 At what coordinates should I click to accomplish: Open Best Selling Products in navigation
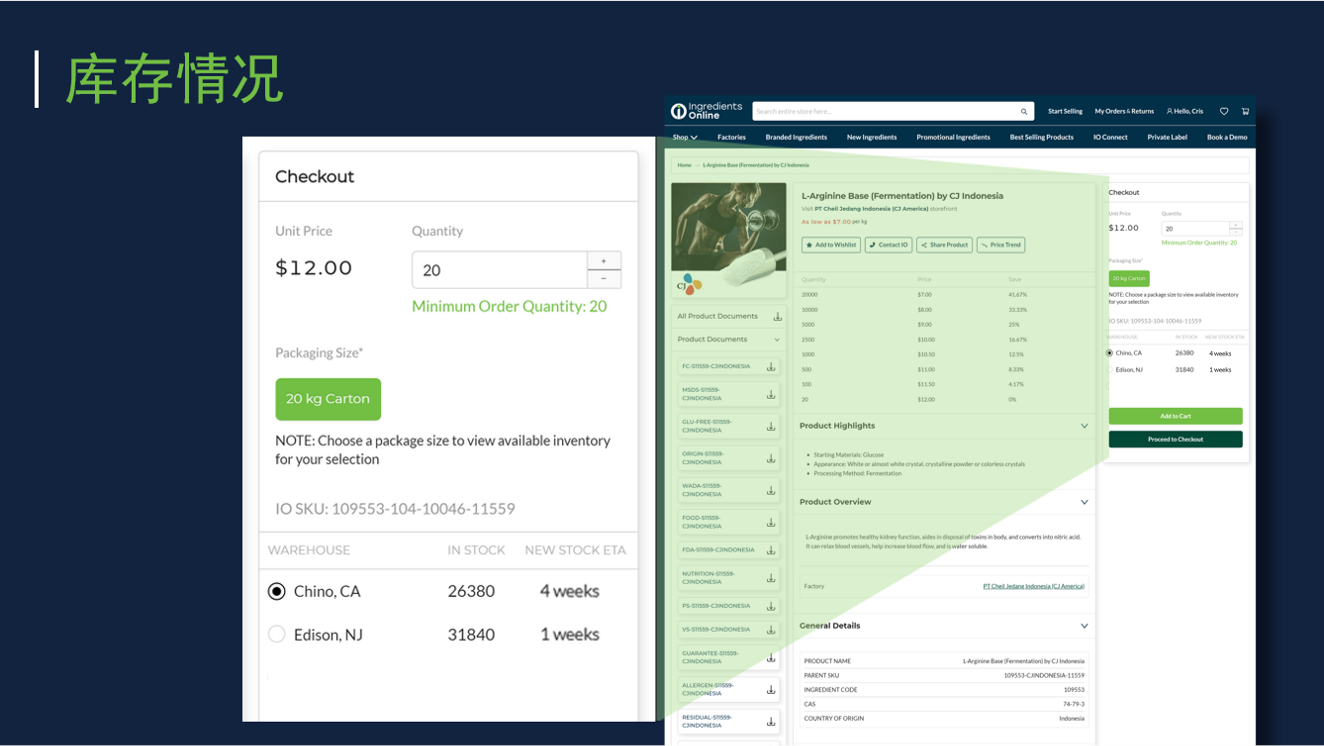[1041, 137]
